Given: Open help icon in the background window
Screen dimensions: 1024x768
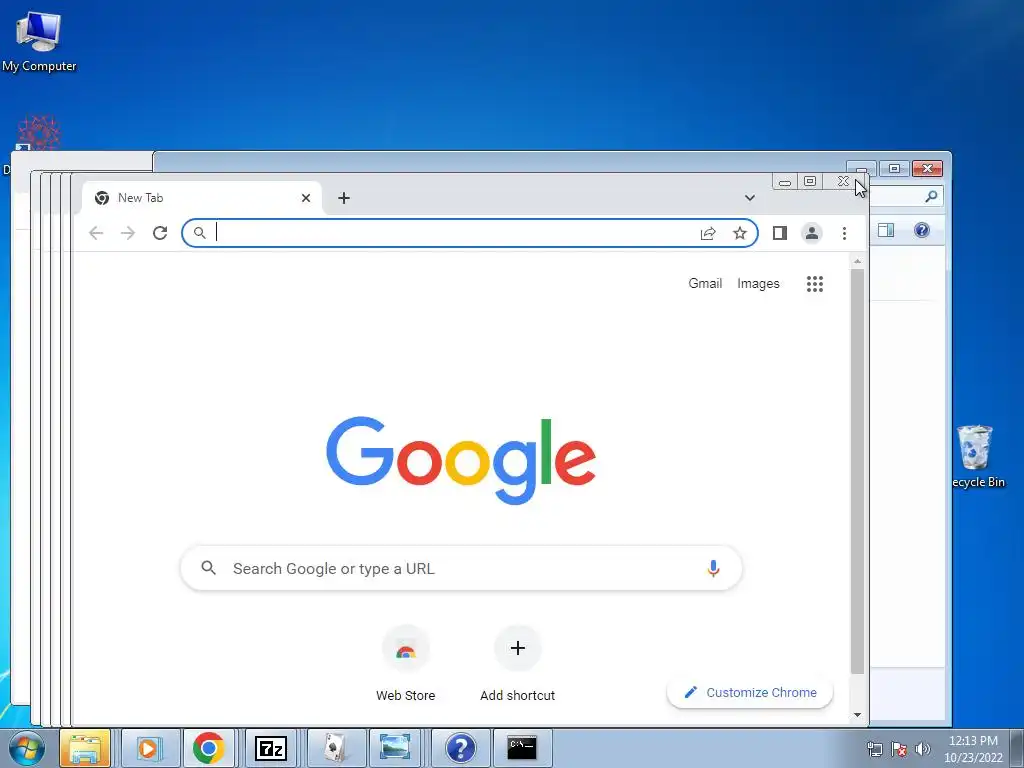Looking at the screenshot, I should (921, 230).
